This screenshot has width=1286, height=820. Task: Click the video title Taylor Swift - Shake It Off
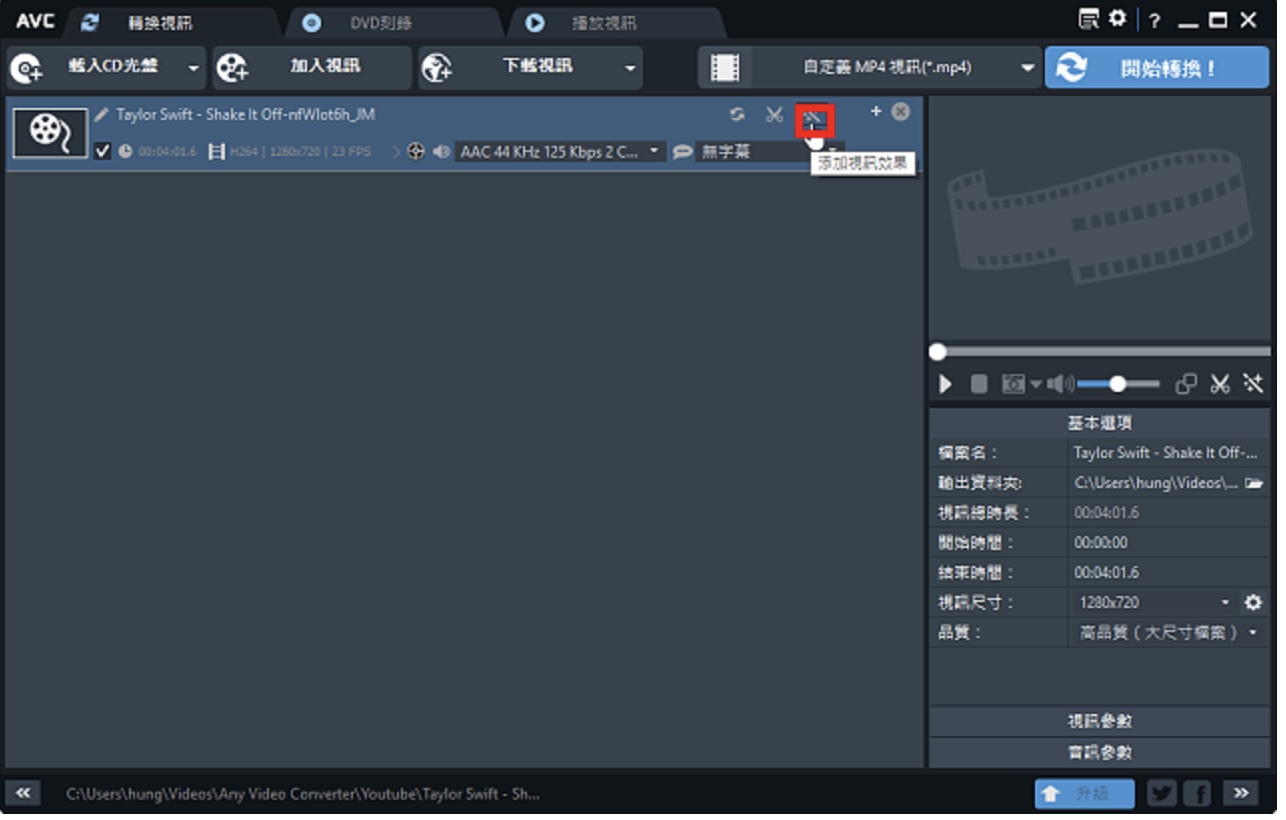[245, 115]
